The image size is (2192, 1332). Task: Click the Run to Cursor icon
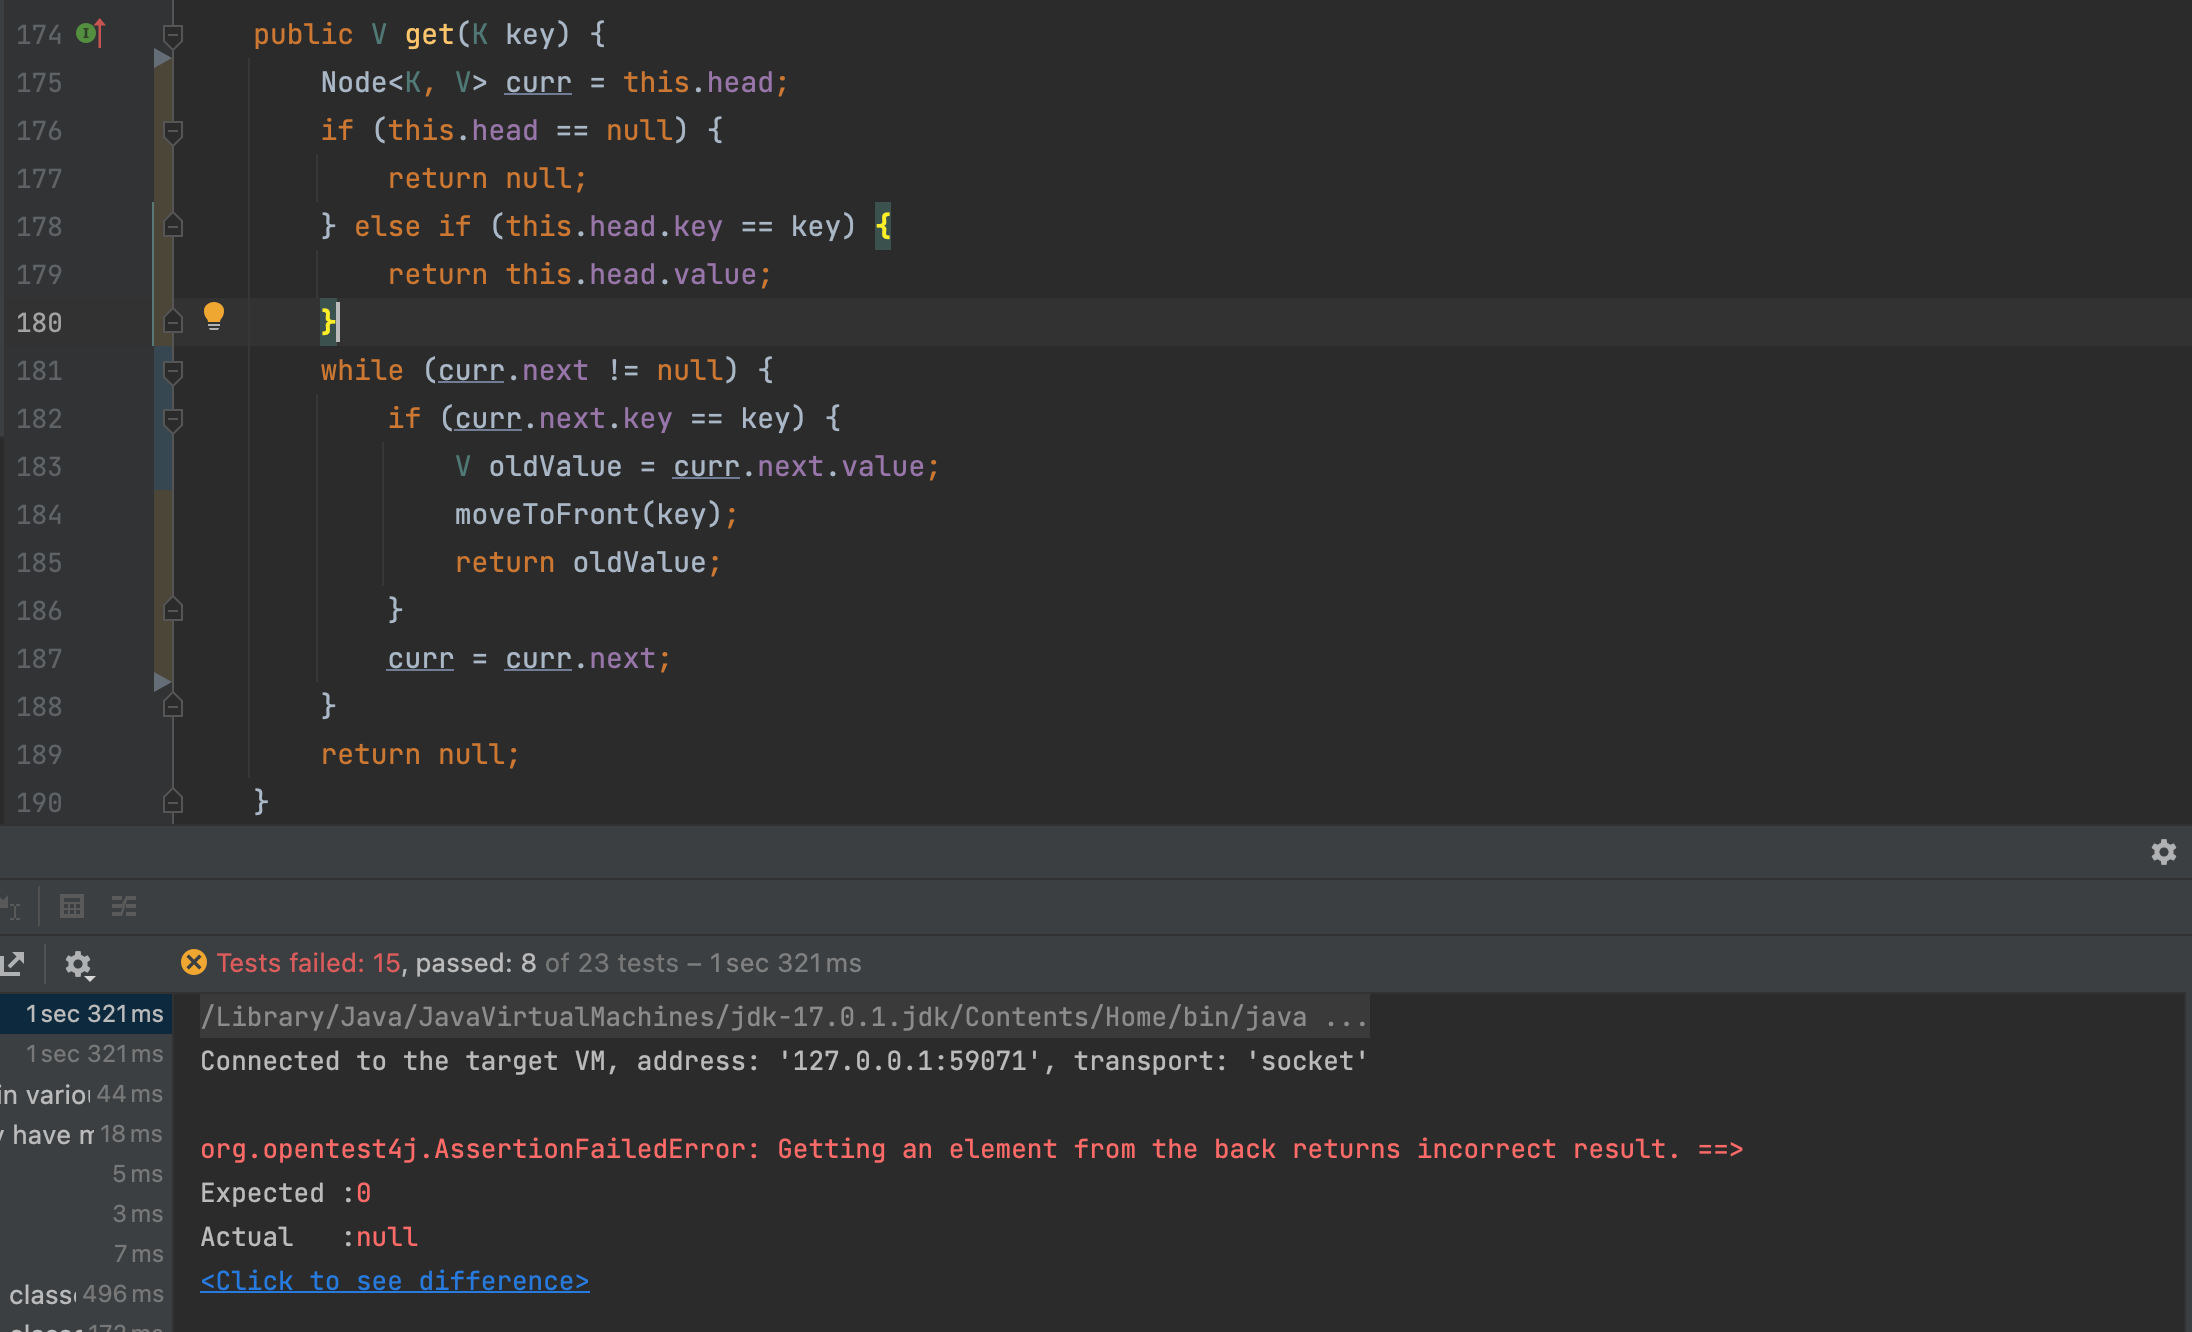[x=11, y=907]
